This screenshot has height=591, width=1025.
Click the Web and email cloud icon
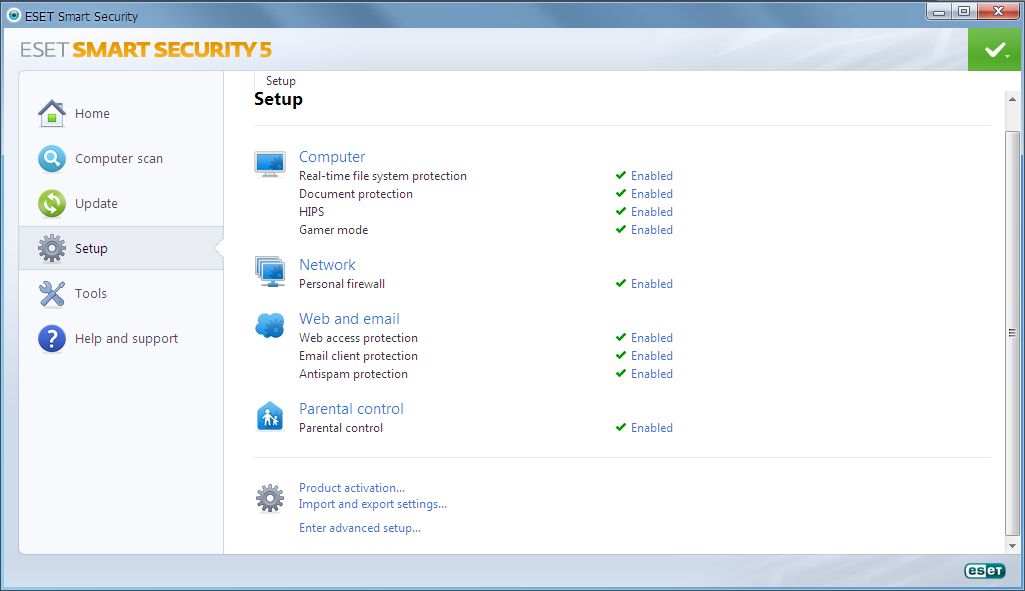[x=270, y=325]
